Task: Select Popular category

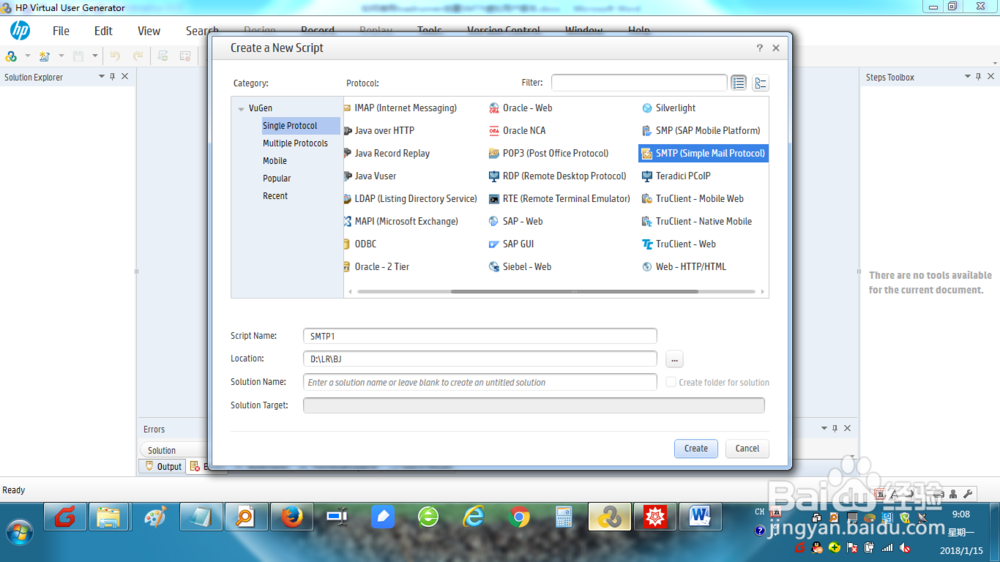Action: coord(277,179)
